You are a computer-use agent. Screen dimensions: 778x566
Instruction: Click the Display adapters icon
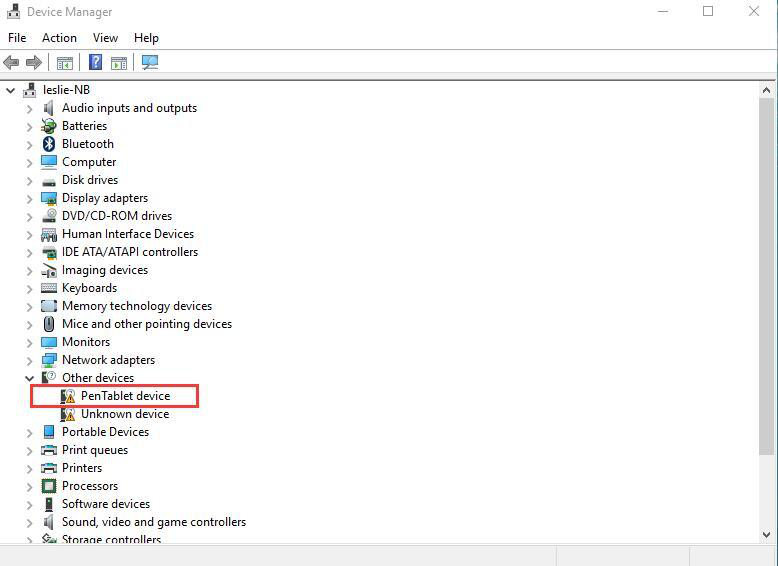(49, 198)
